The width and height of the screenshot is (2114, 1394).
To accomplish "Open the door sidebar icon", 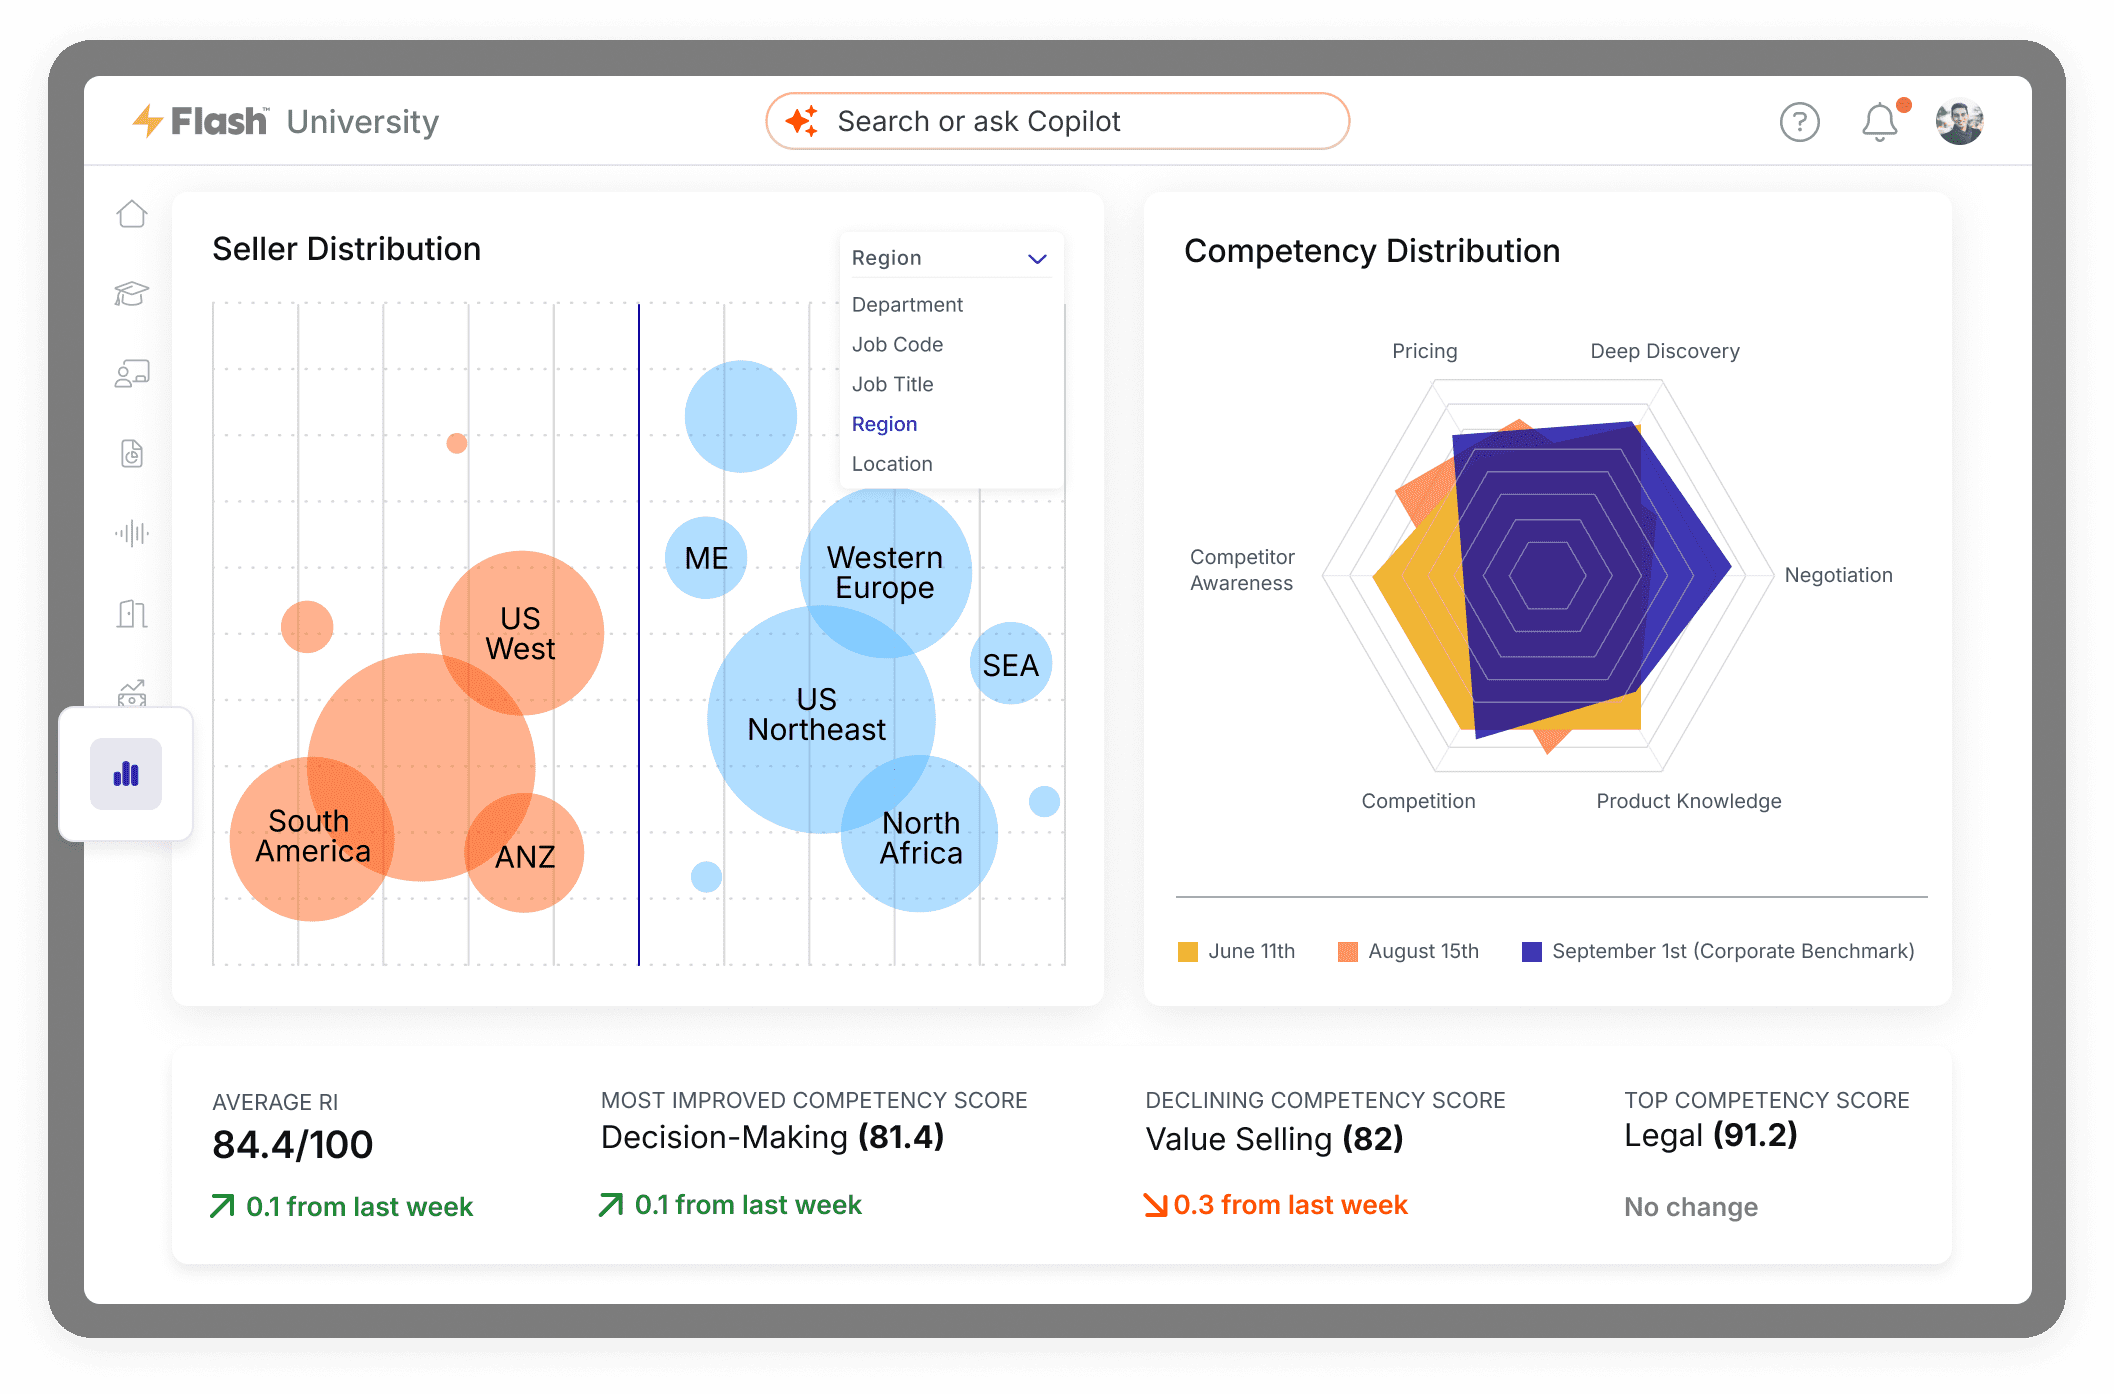I will click(x=132, y=613).
